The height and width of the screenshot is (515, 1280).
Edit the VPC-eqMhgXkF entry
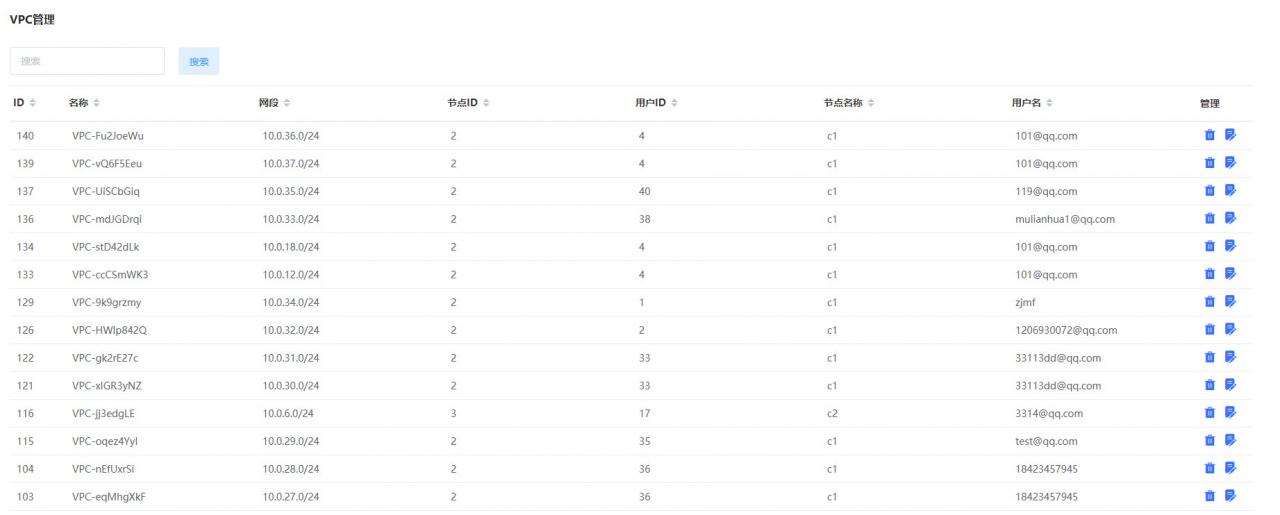[x=1230, y=496]
